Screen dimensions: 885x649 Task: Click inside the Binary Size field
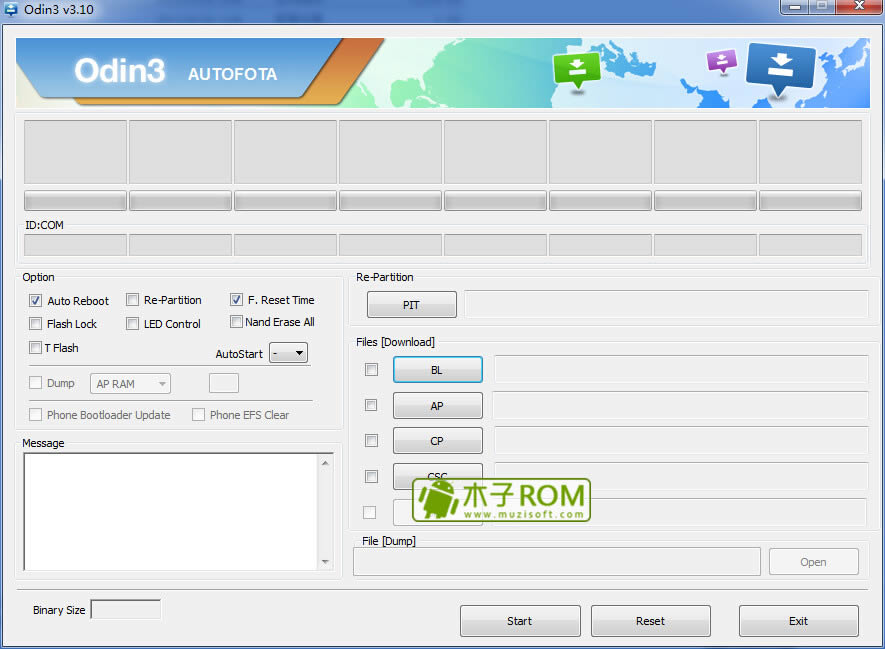click(124, 608)
